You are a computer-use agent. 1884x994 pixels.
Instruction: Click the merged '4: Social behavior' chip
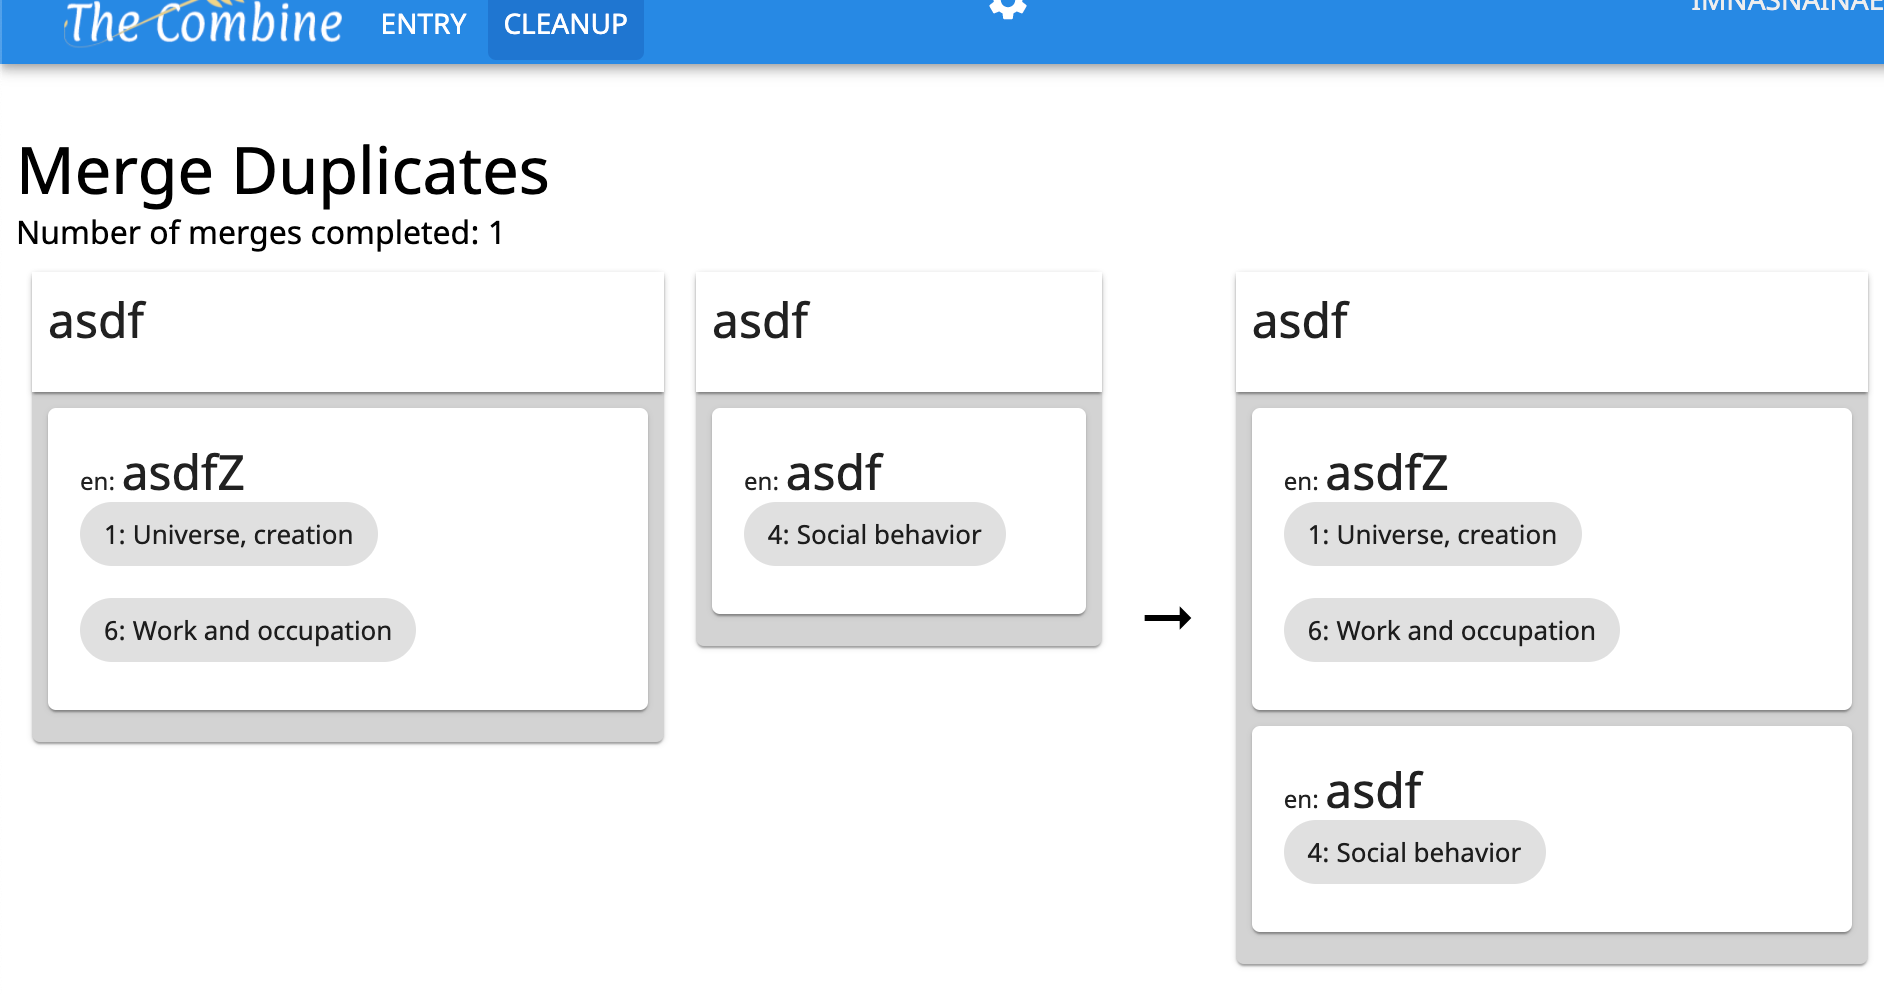1413,852
